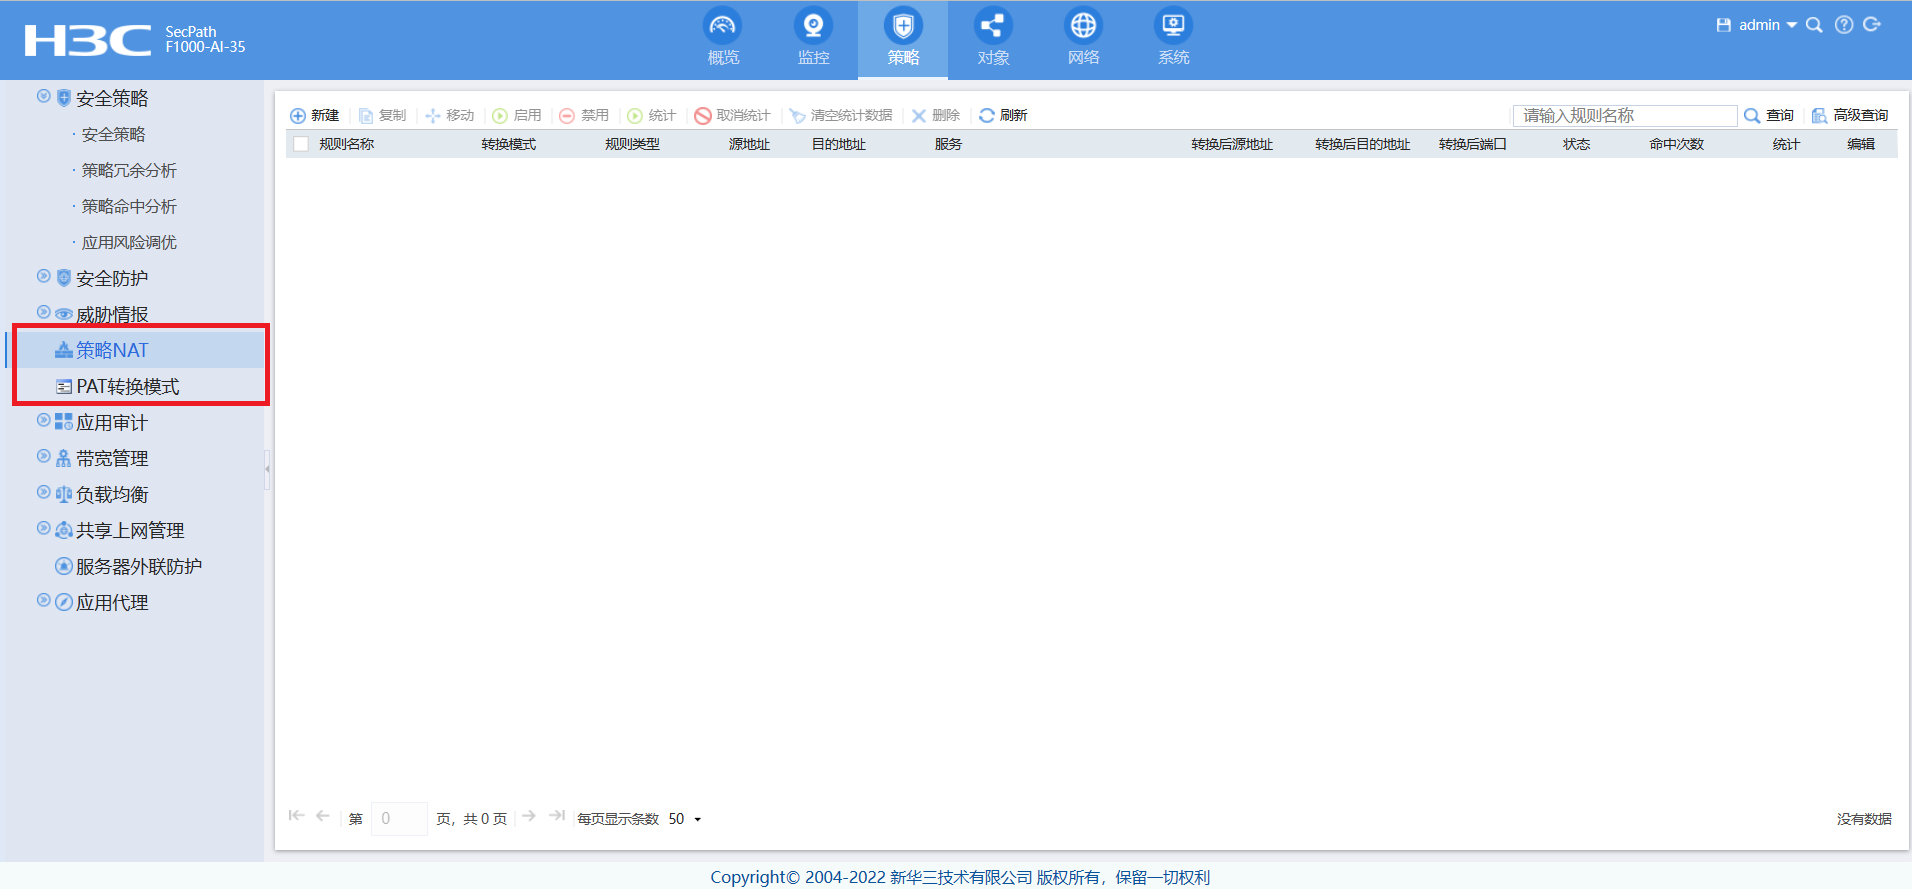Open 策略冗余分析 in the sidebar
Viewport: 1912px width, 889px height.
click(129, 170)
